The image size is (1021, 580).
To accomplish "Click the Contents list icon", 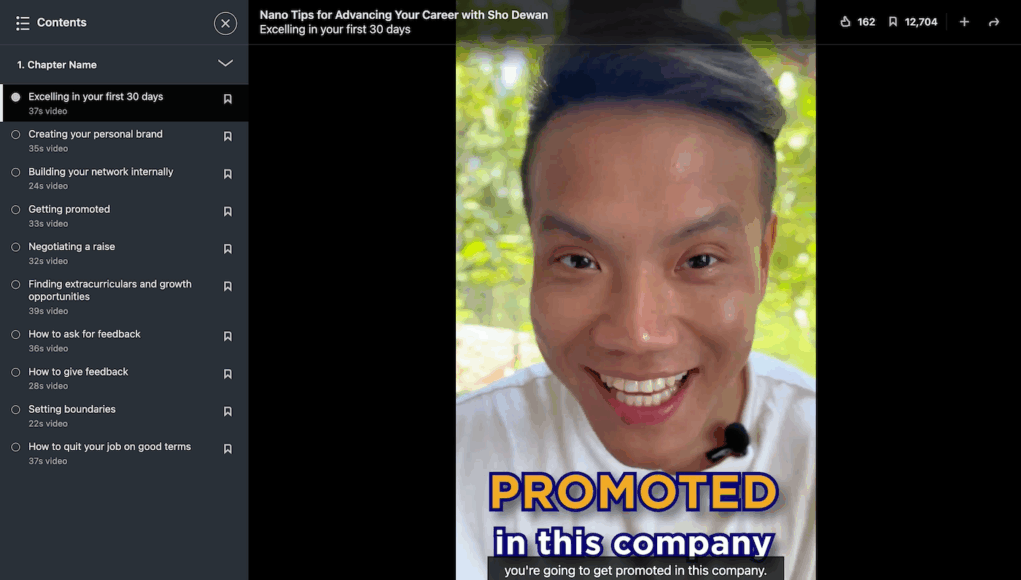I will pyautogui.click(x=23, y=23).
